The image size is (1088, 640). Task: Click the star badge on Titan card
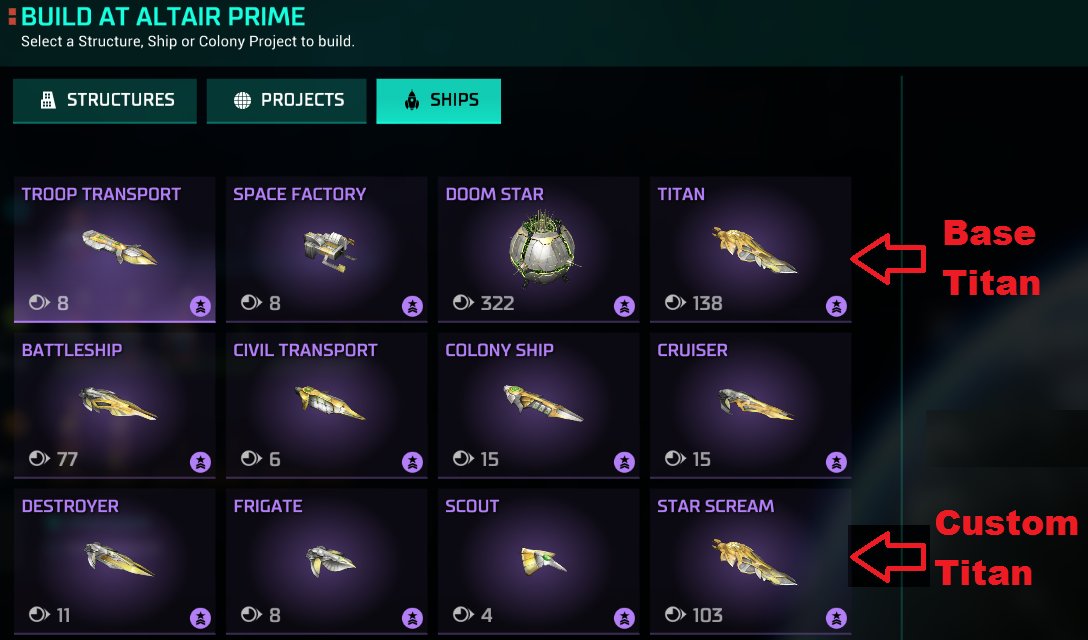click(836, 305)
